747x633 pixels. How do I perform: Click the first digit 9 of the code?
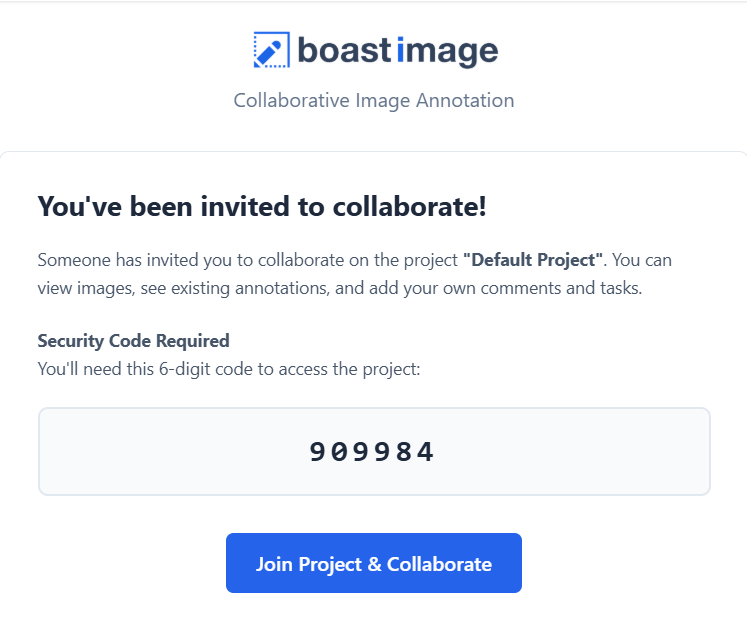[318, 452]
